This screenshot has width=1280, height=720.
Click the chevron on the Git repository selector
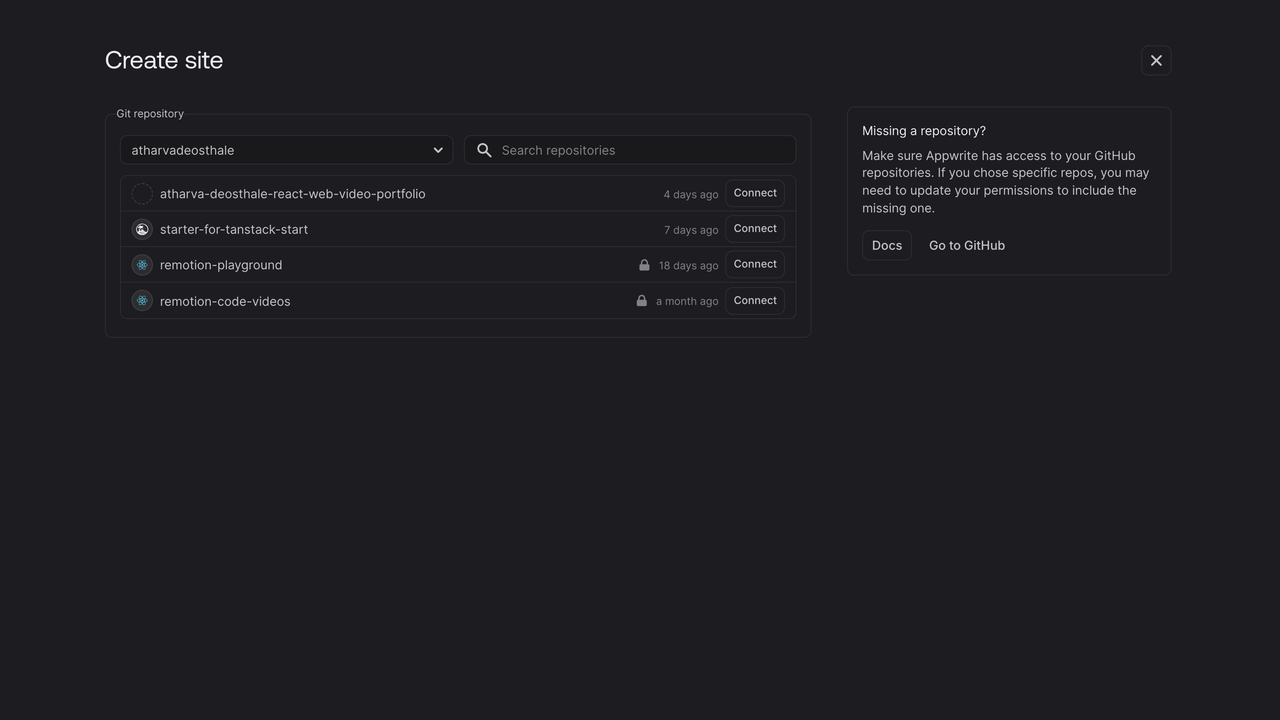coord(437,149)
